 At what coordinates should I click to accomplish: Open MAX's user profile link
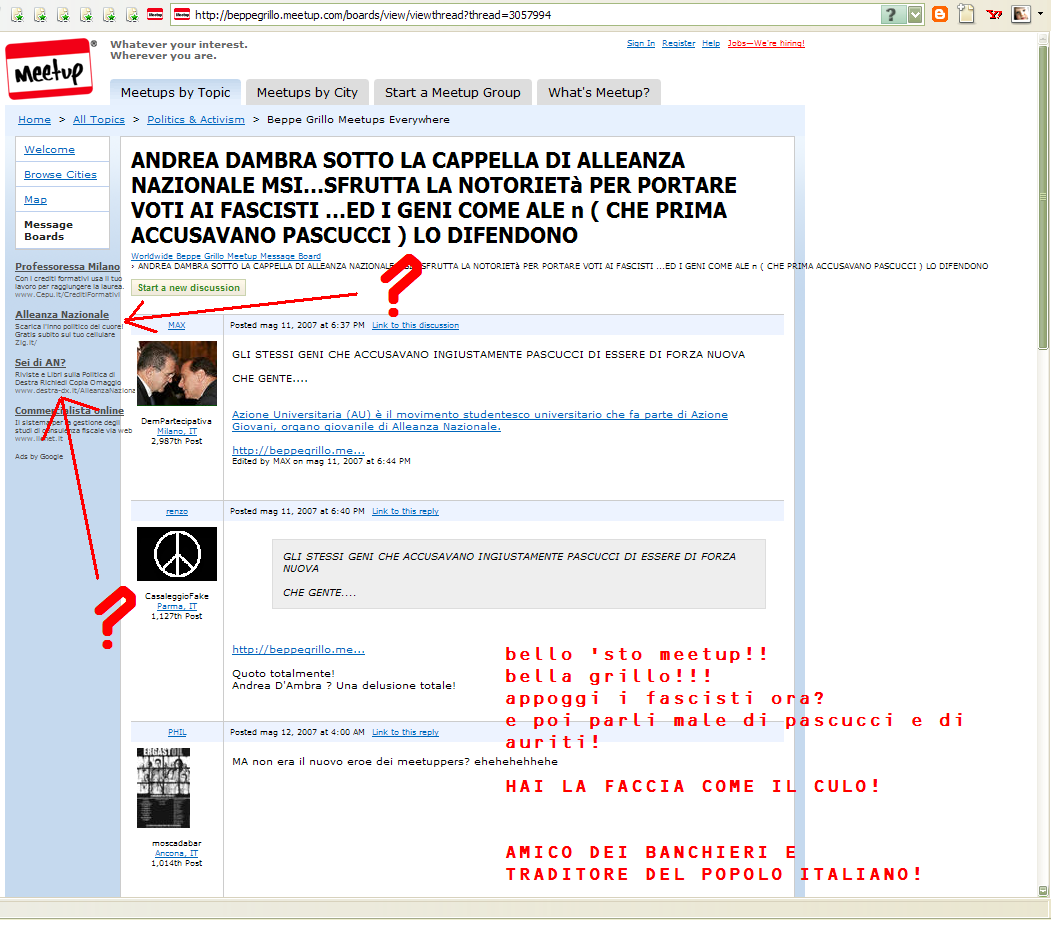pos(176,325)
